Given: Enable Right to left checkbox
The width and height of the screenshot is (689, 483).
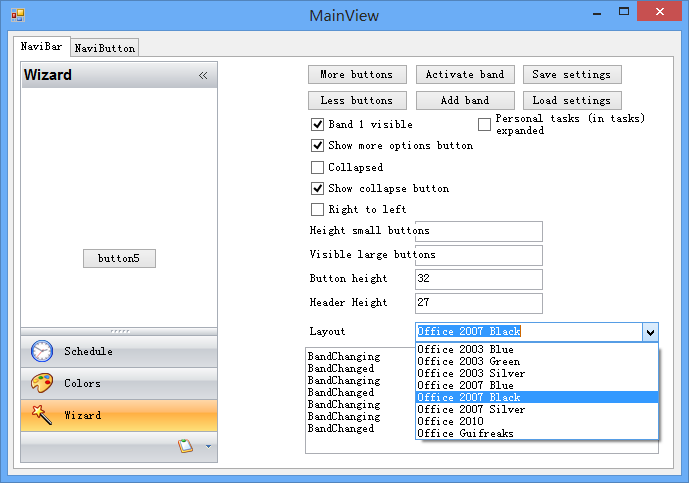Looking at the screenshot, I should coord(317,209).
